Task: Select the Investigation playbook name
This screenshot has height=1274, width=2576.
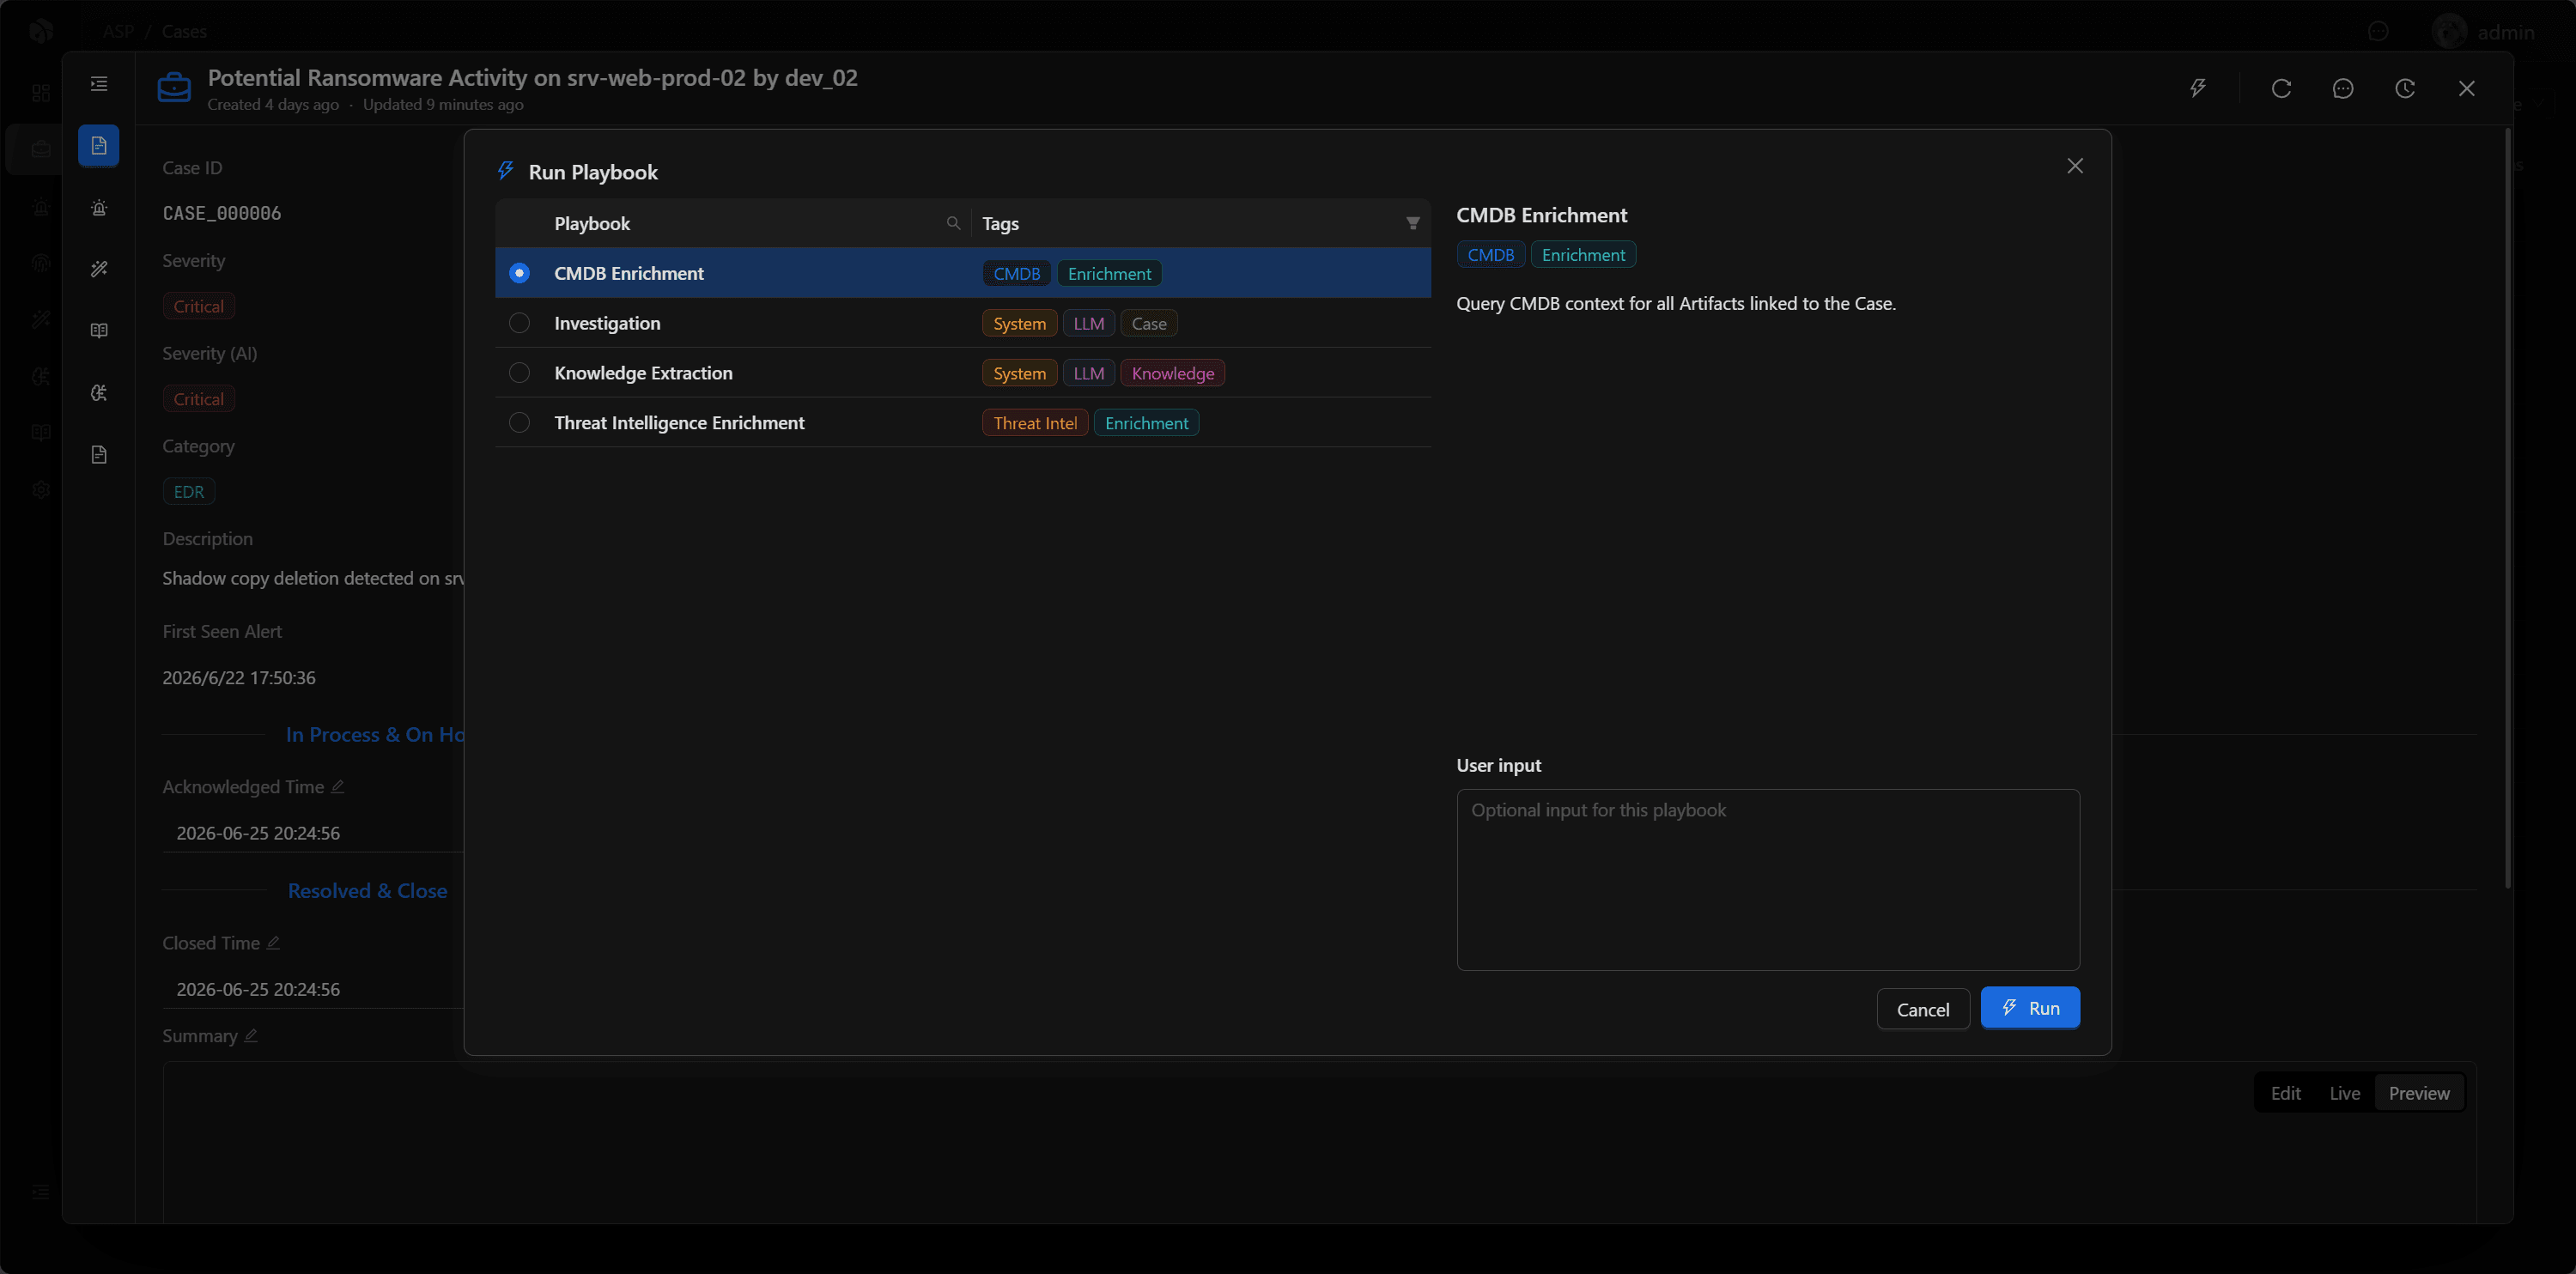Action: 607,323
